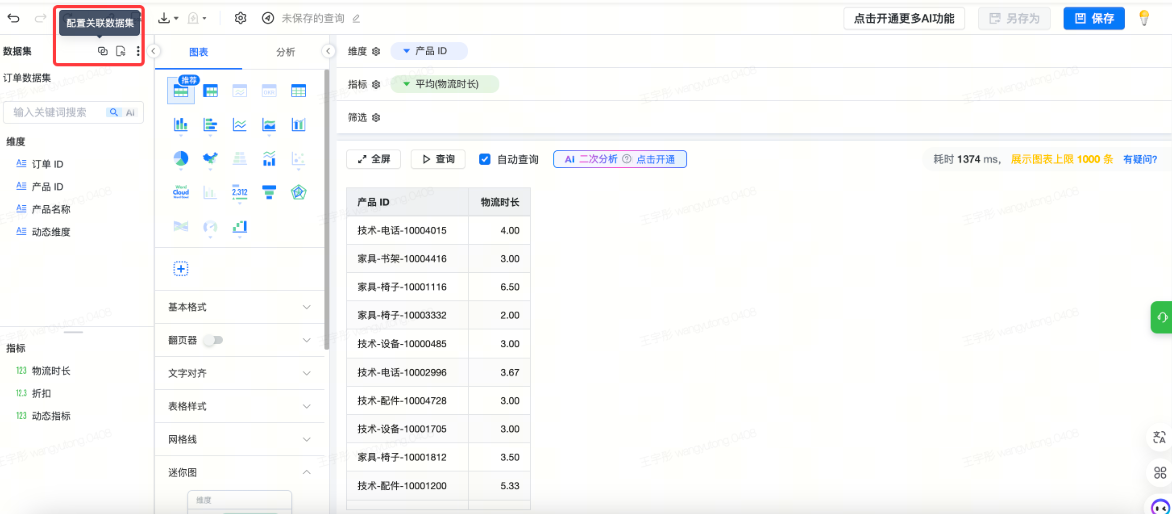
Task: Select the map chart icon
Action: click(210, 159)
